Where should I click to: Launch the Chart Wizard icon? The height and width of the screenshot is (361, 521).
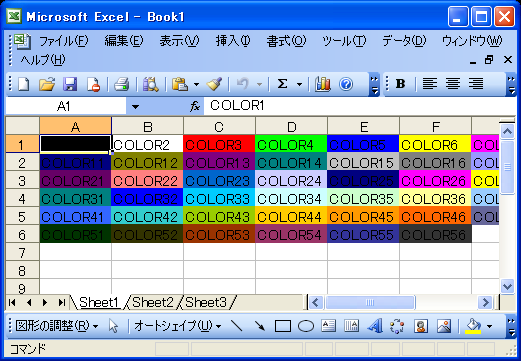(322, 84)
